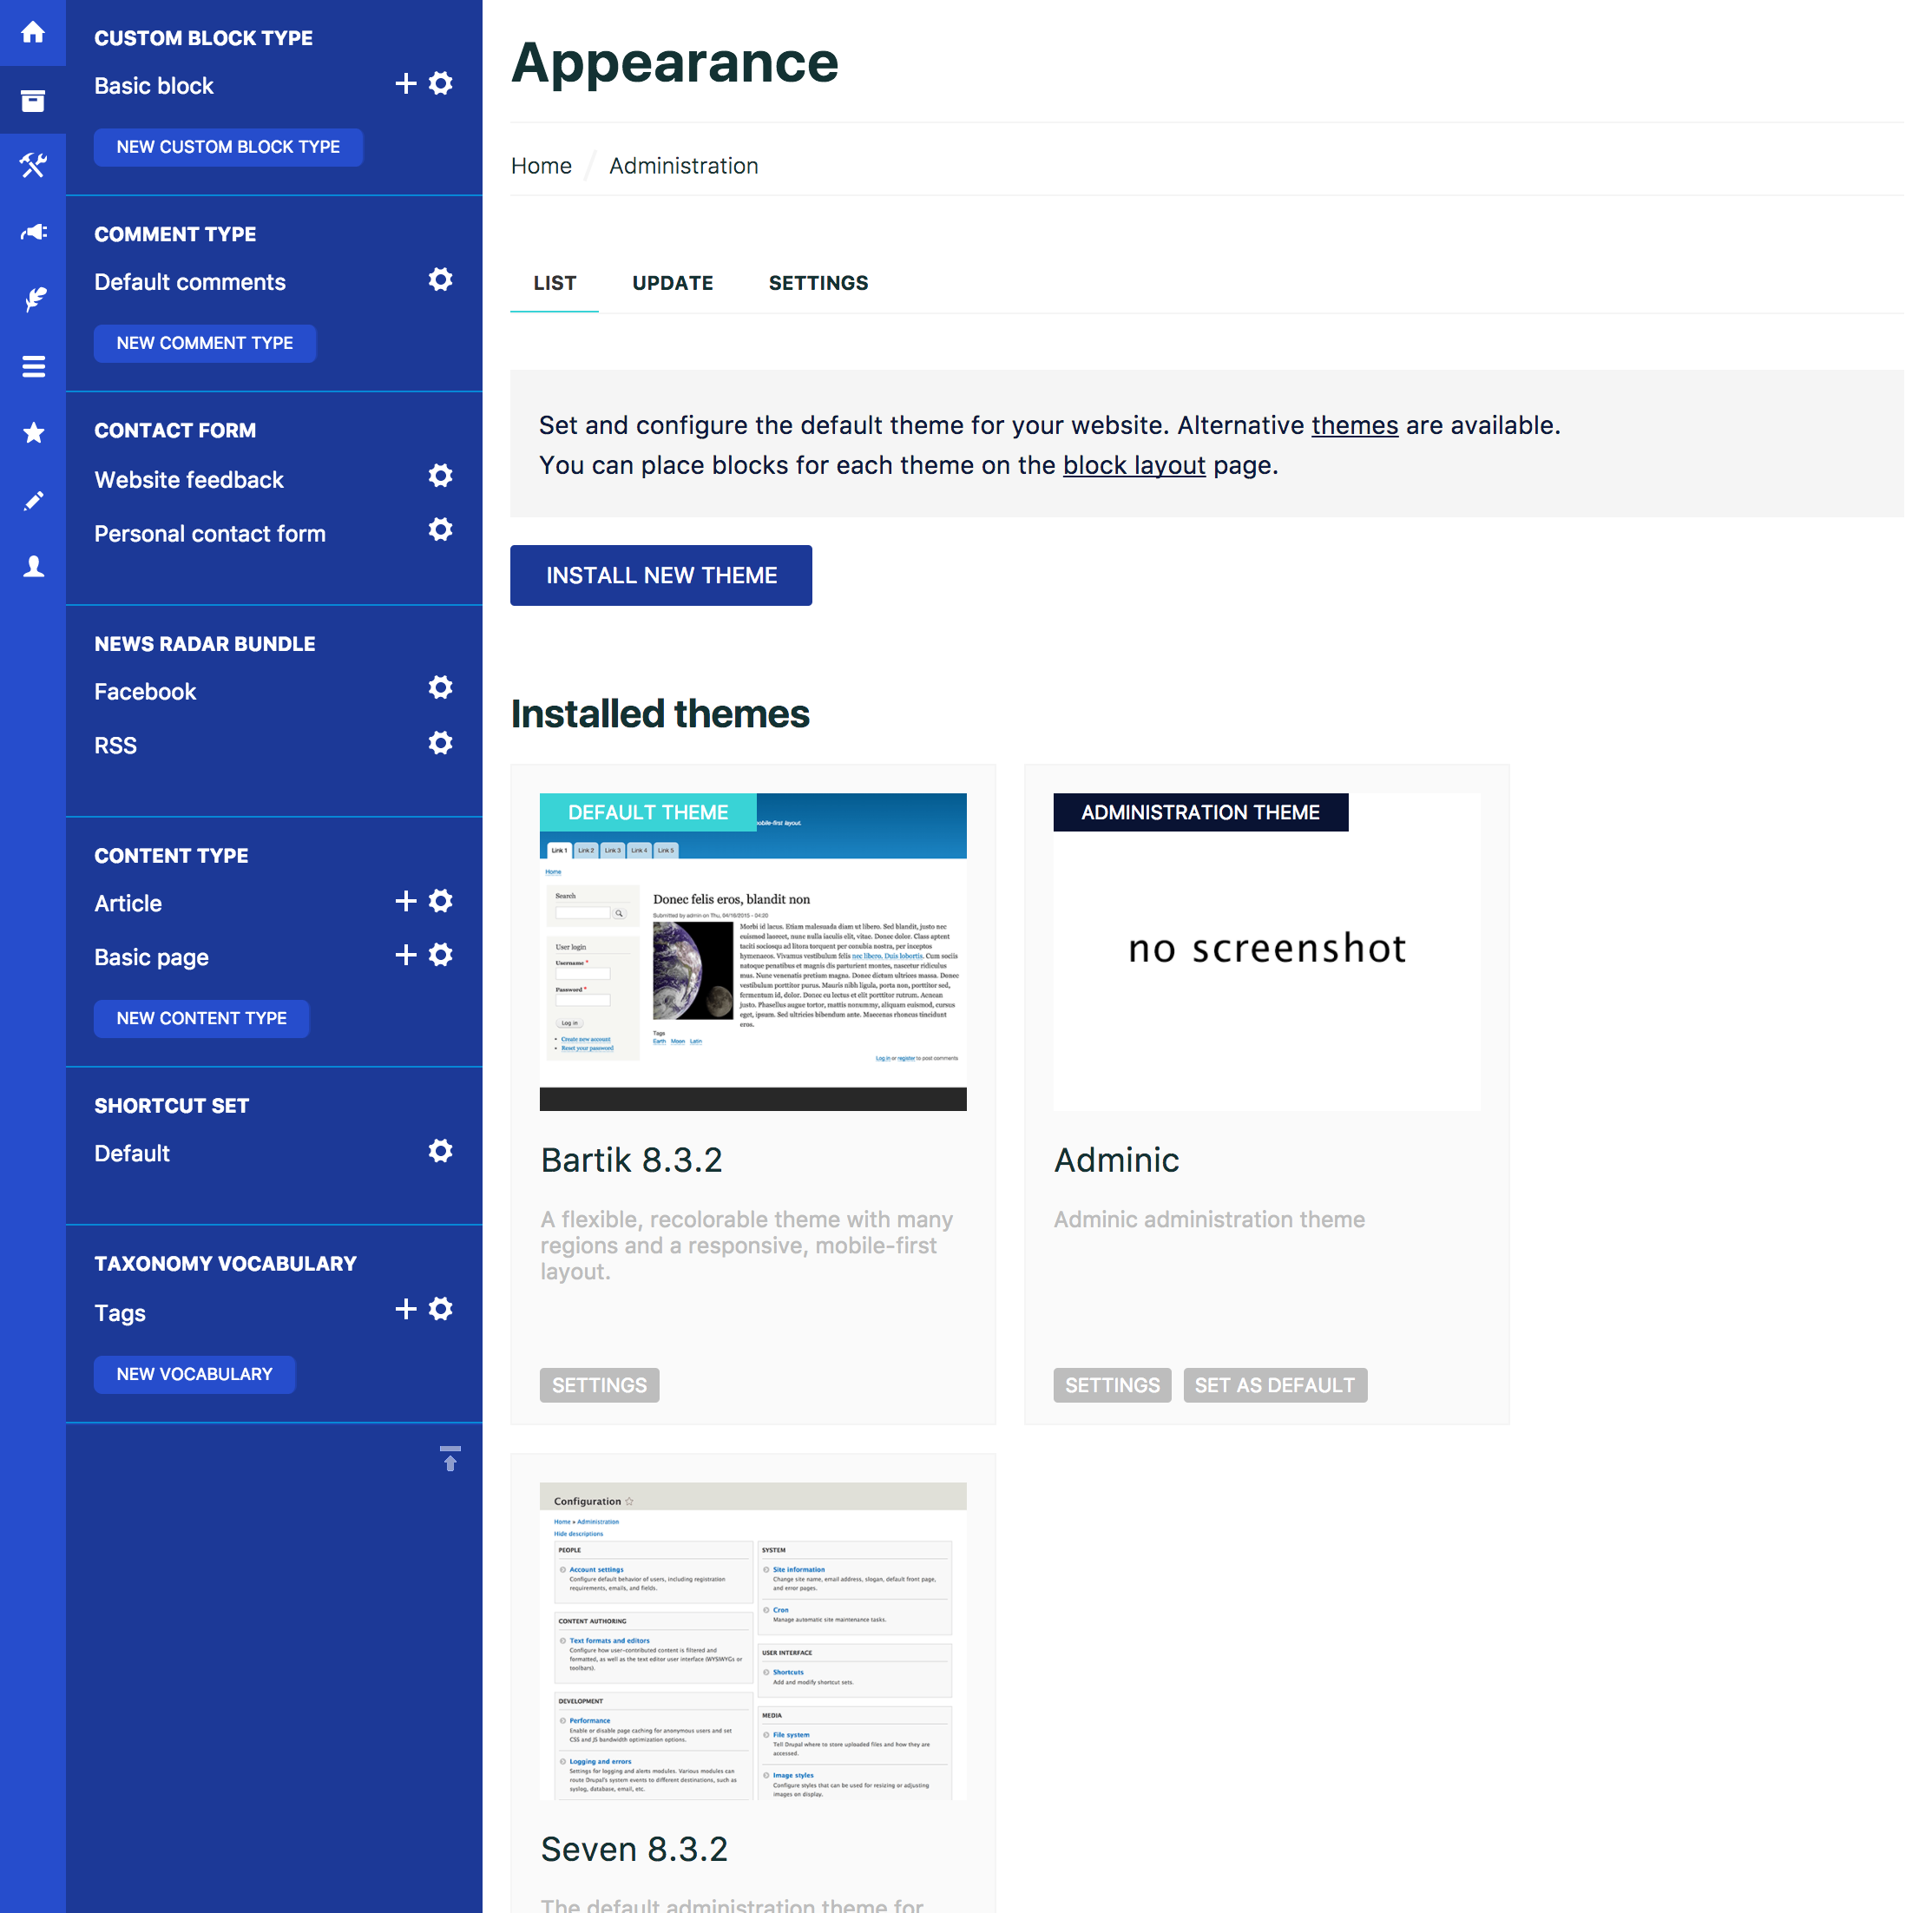Click the INSTALL NEW THEME button
The height and width of the screenshot is (1913, 1932).
(x=660, y=575)
